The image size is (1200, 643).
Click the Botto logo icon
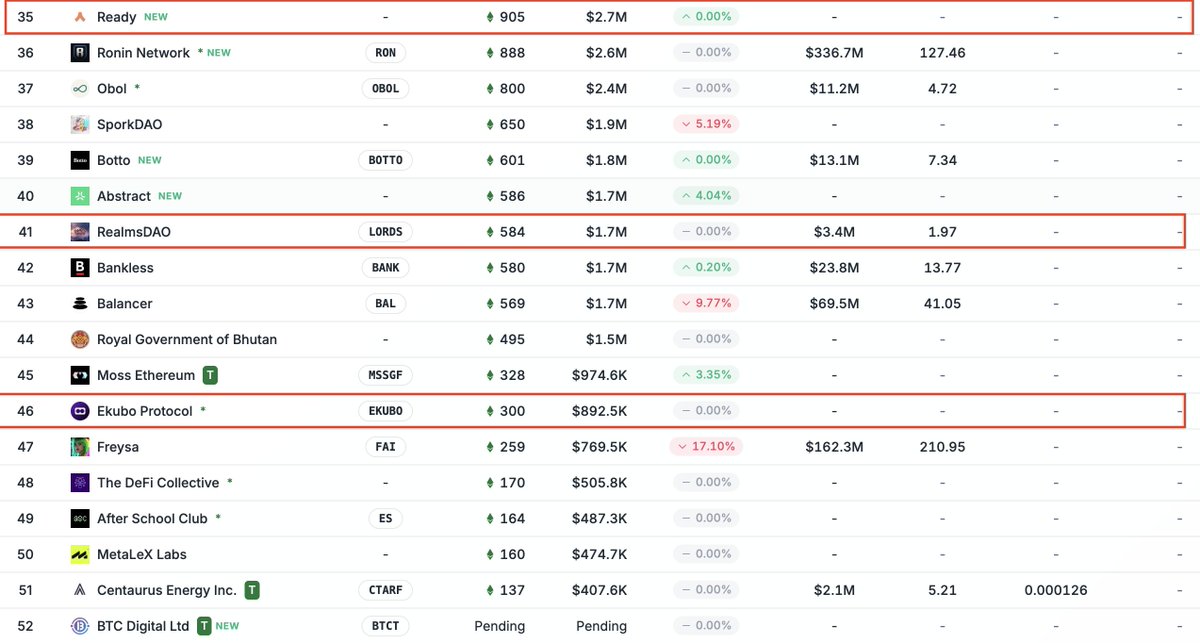click(80, 160)
